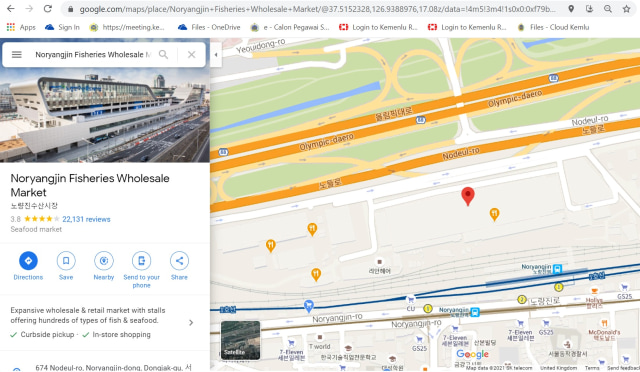Open the e - Calon Pegawai bookmark
This screenshot has height=372, width=640.
click(290, 27)
